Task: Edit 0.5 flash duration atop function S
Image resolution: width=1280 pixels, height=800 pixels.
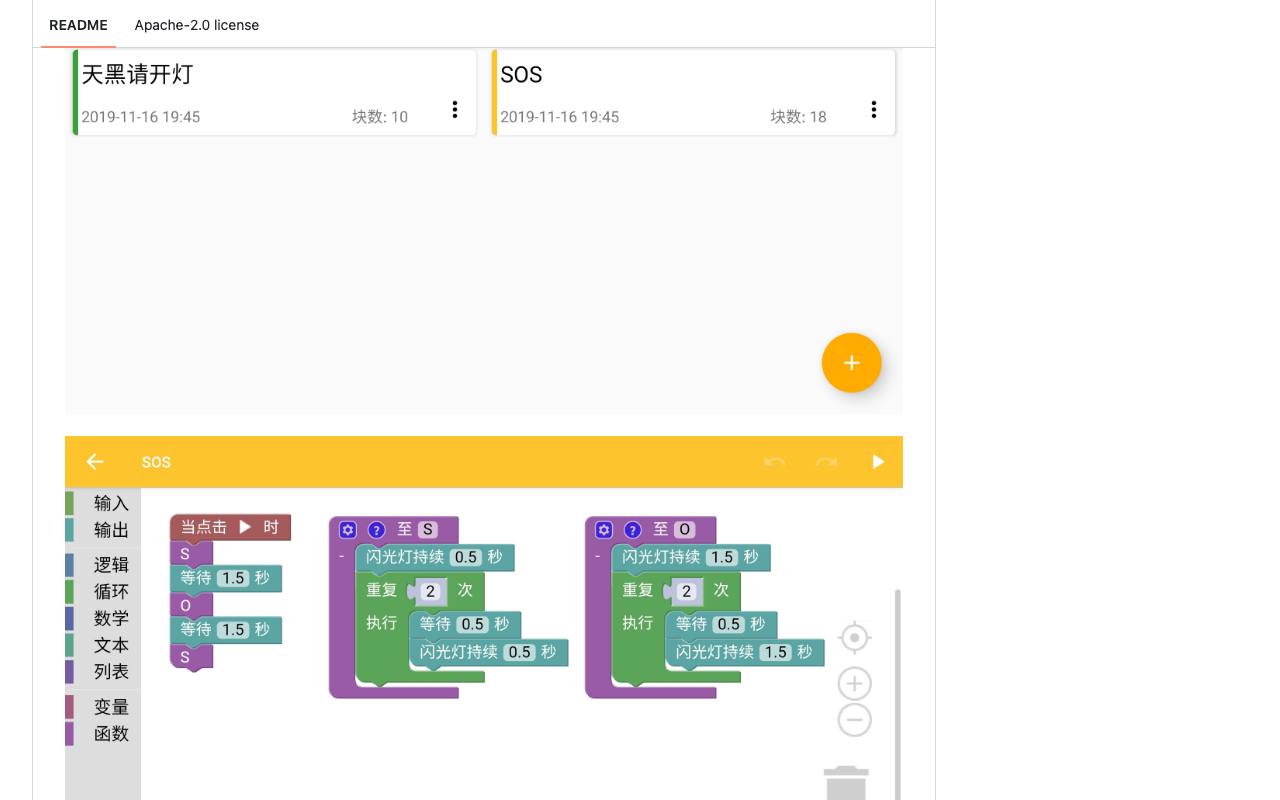Action: pos(466,557)
